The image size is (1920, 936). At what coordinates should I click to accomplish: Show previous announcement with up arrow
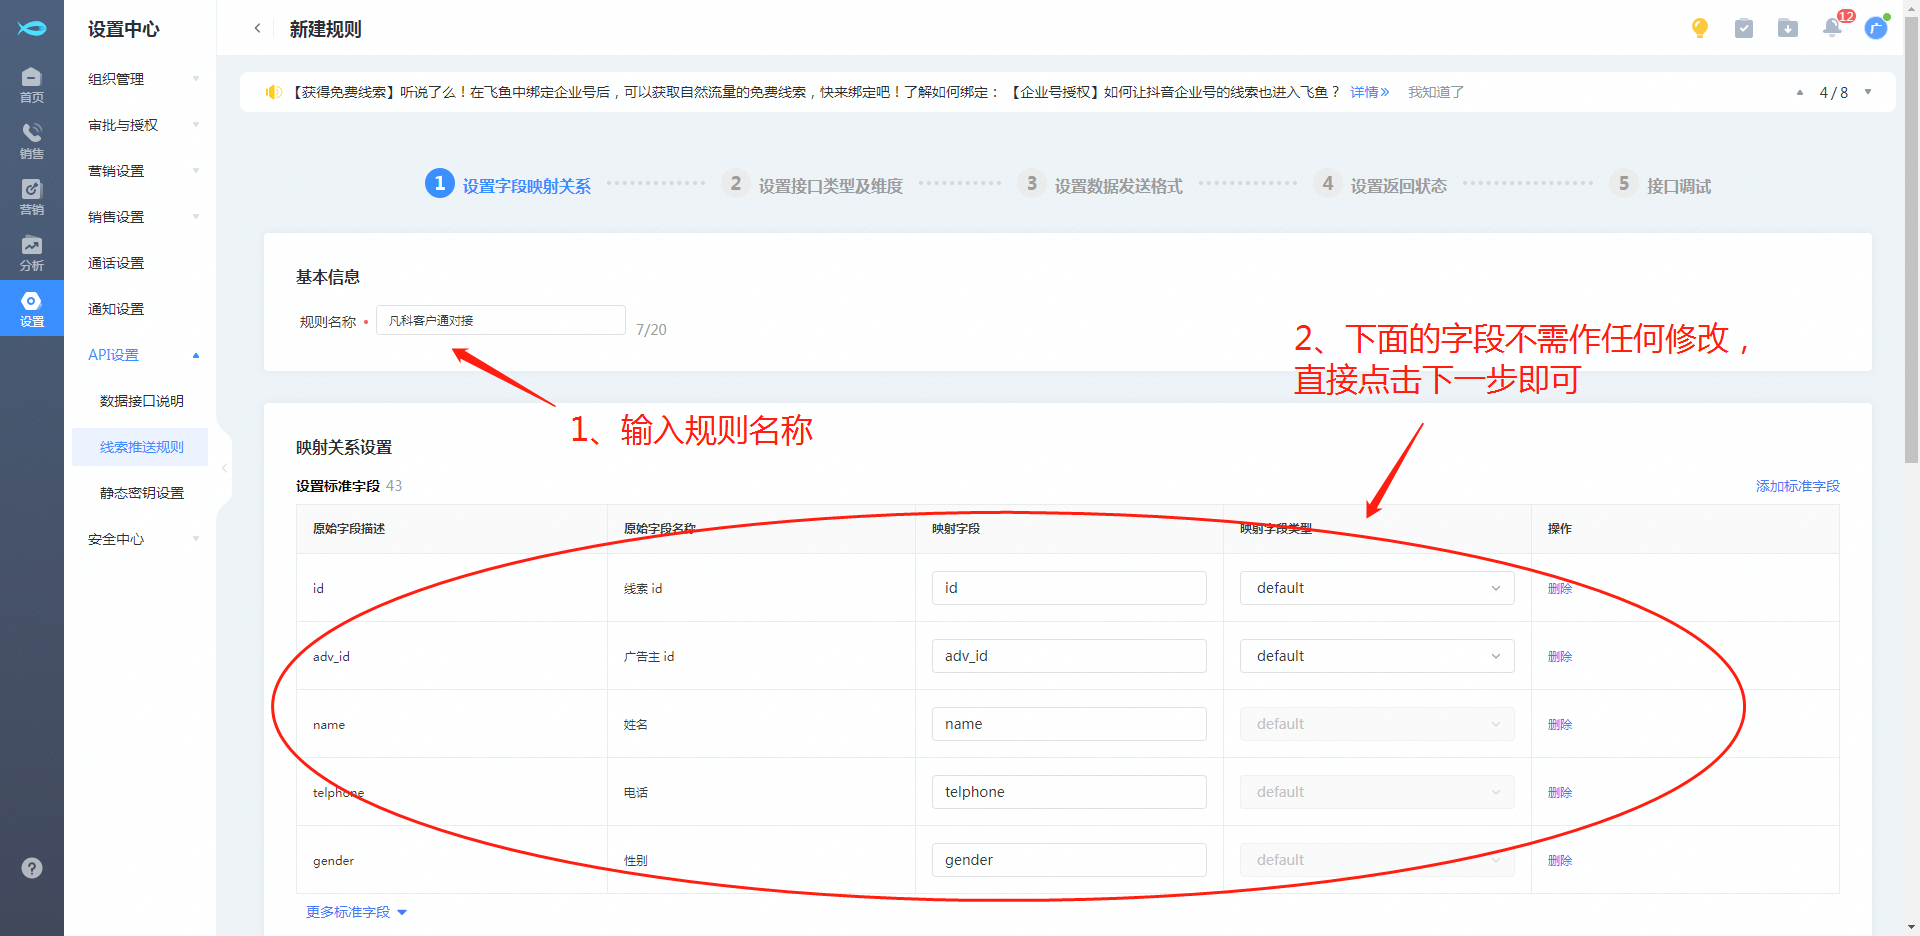[x=1799, y=92]
